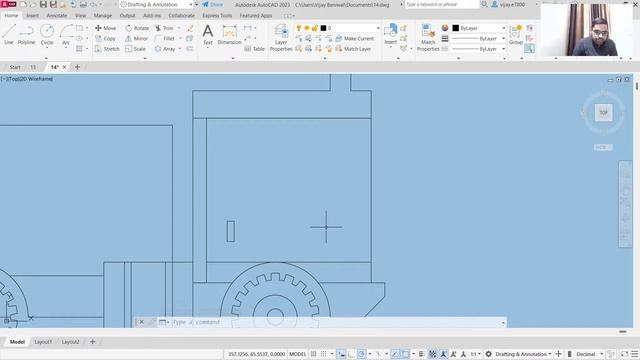Switch to the Annotate ribbon tab
Image resolution: width=640 pixels, height=360 pixels.
(x=57, y=16)
